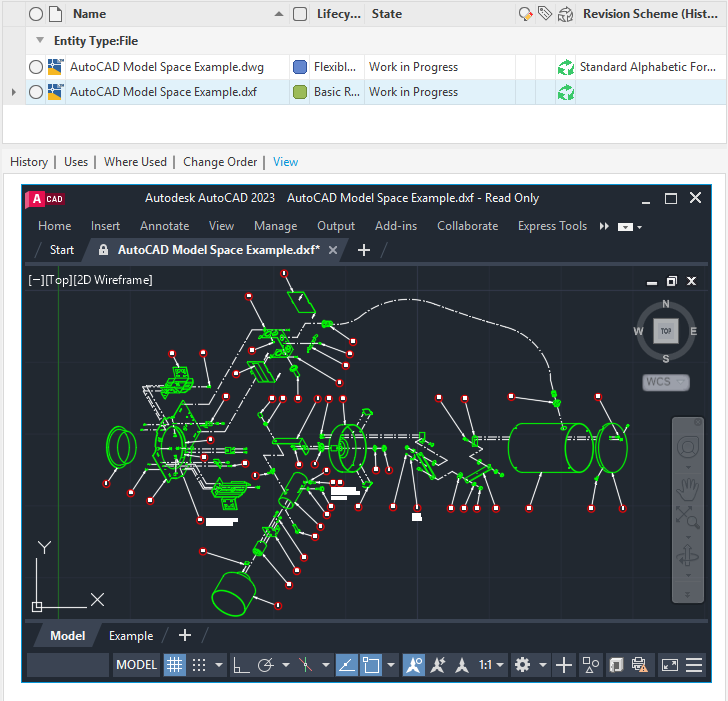The height and width of the screenshot is (701, 728).
Task: Click the State column header
Action: [386, 14]
